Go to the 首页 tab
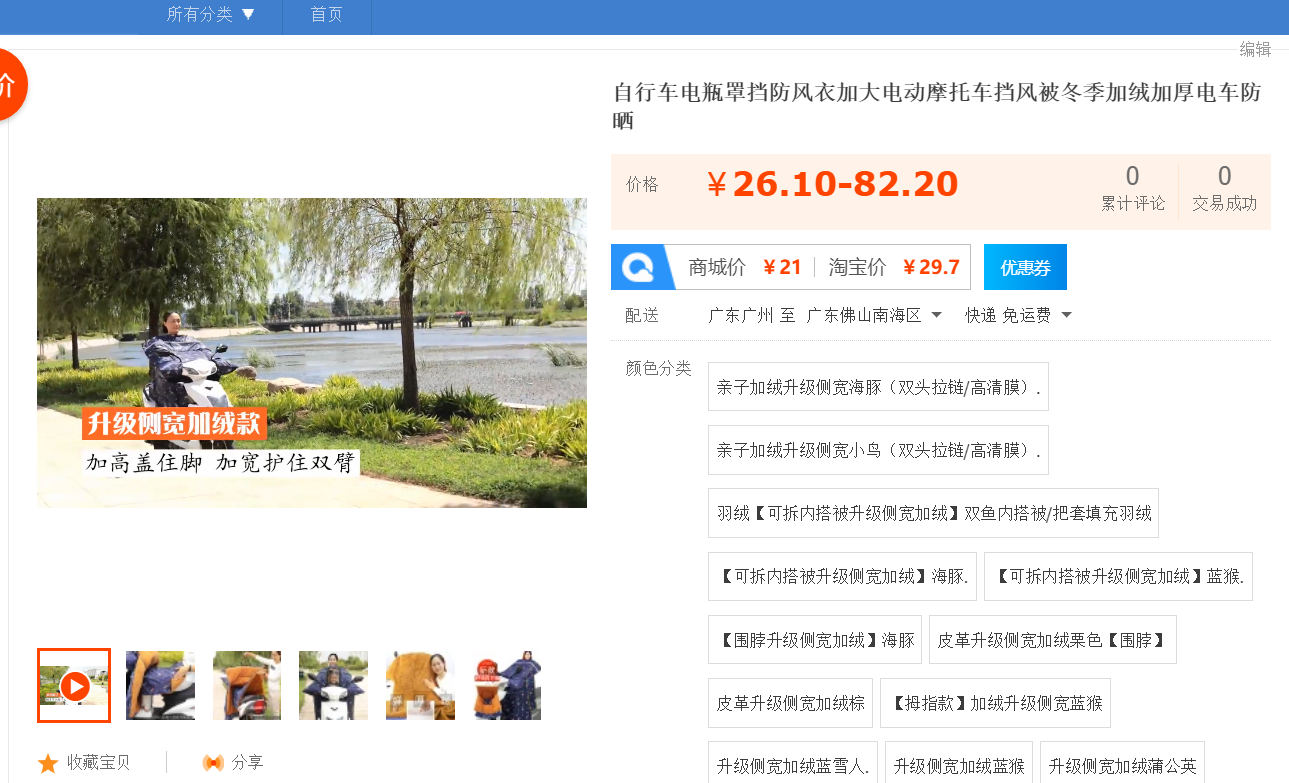Viewport: 1289px width, 783px height. point(326,15)
